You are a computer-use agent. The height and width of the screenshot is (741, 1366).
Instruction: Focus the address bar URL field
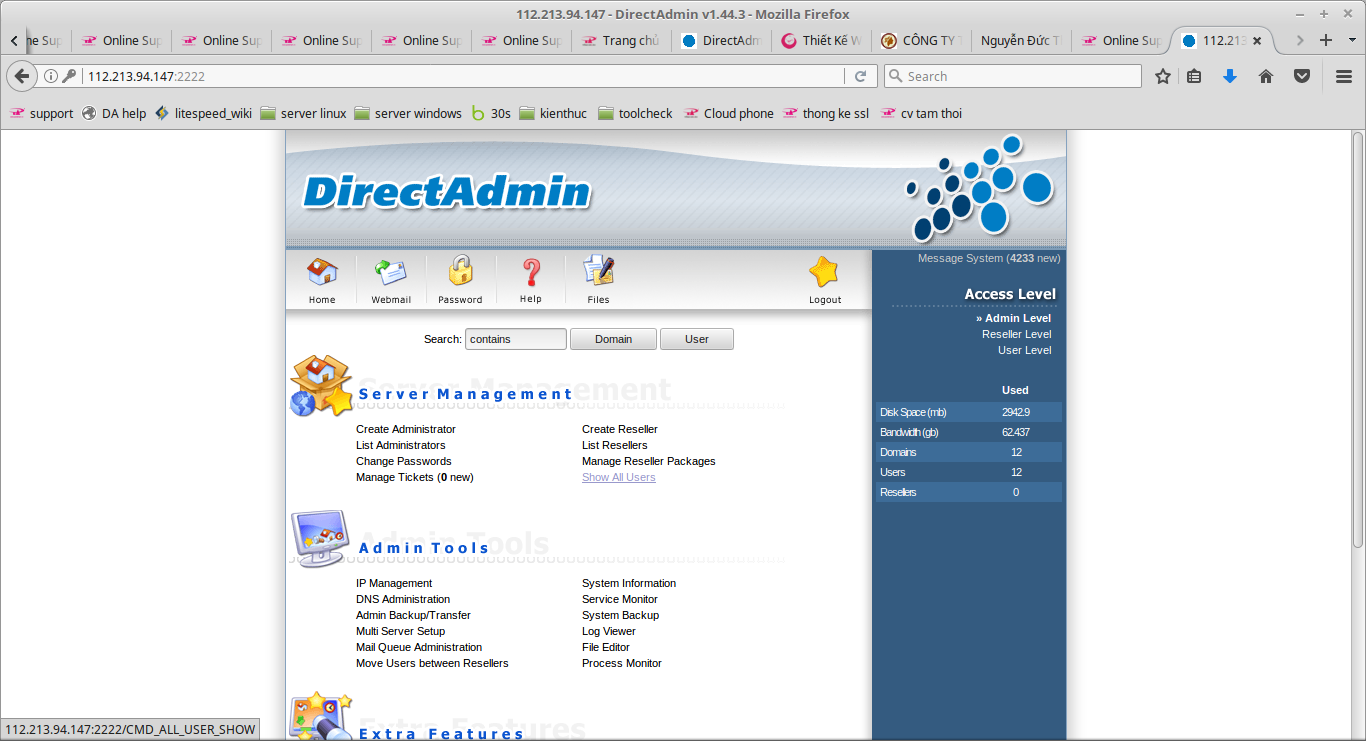coord(460,76)
